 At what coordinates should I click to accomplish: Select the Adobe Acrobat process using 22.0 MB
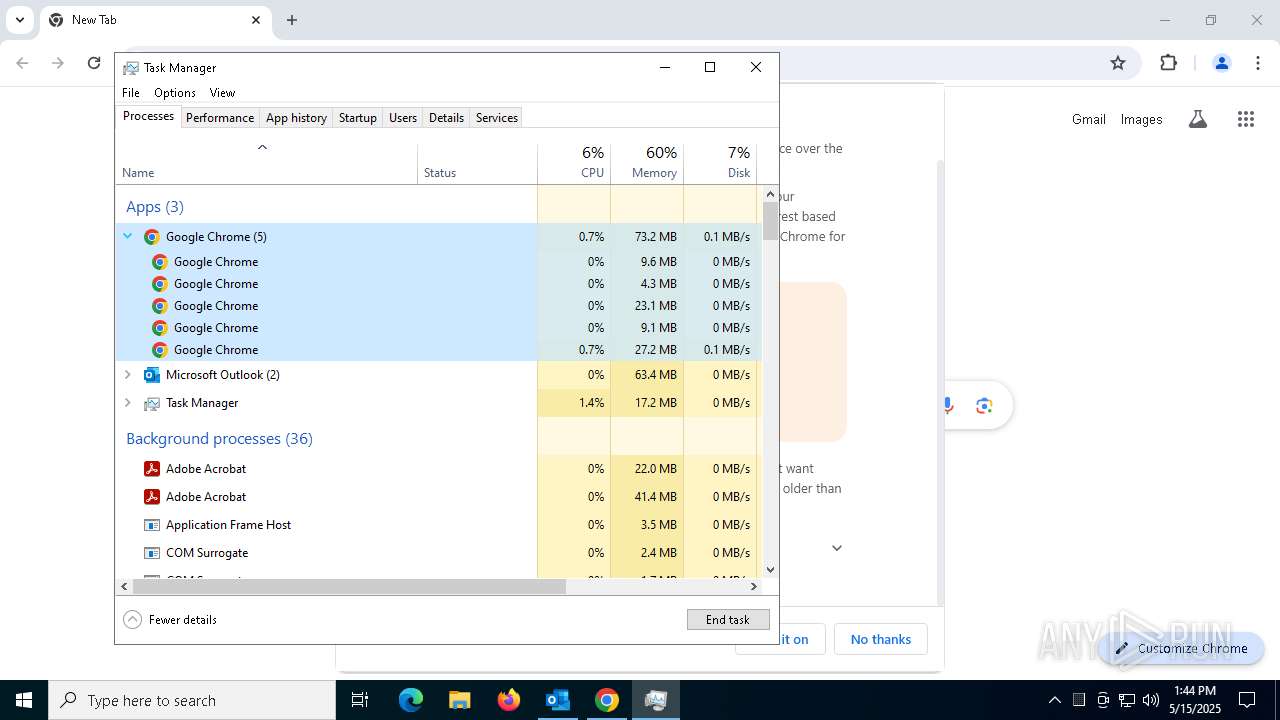tap(438, 469)
